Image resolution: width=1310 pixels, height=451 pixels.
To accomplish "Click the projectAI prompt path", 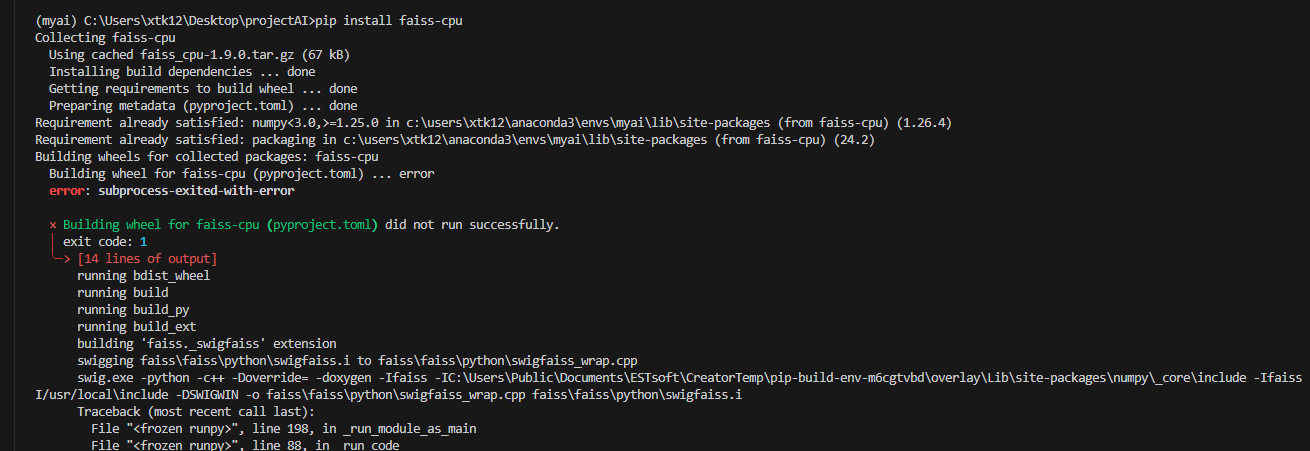I will pyautogui.click(x=194, y=20).
